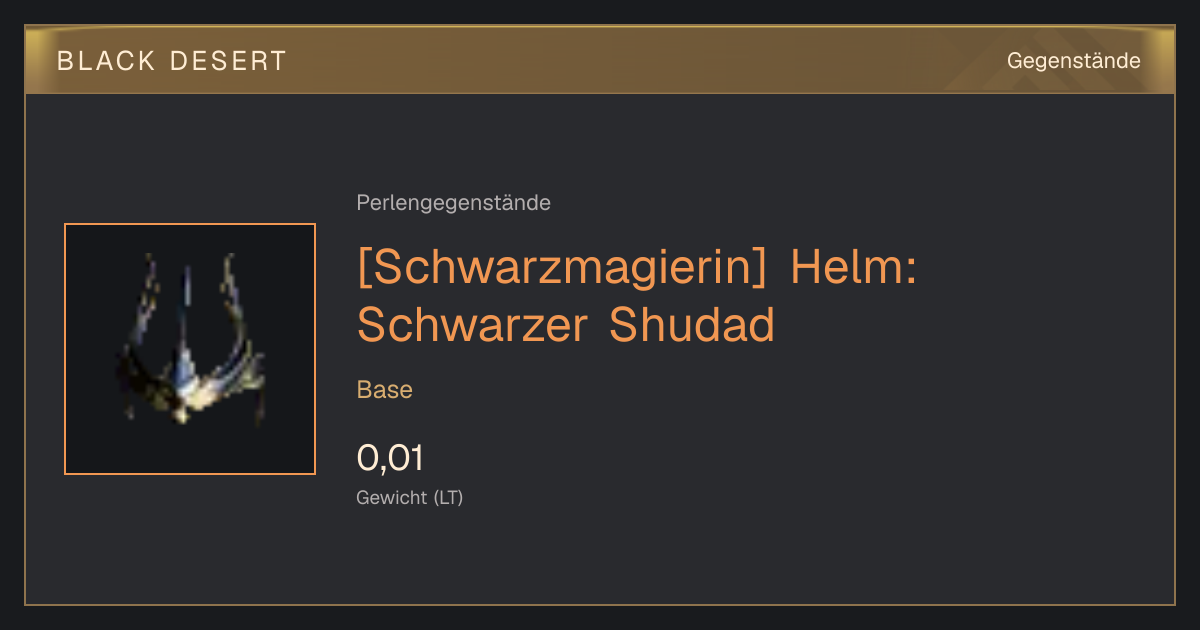Click the '[Schwarzmagierin]' class tag text
The width and height of the screenshot is (1200, 630).
click(565, 268)
